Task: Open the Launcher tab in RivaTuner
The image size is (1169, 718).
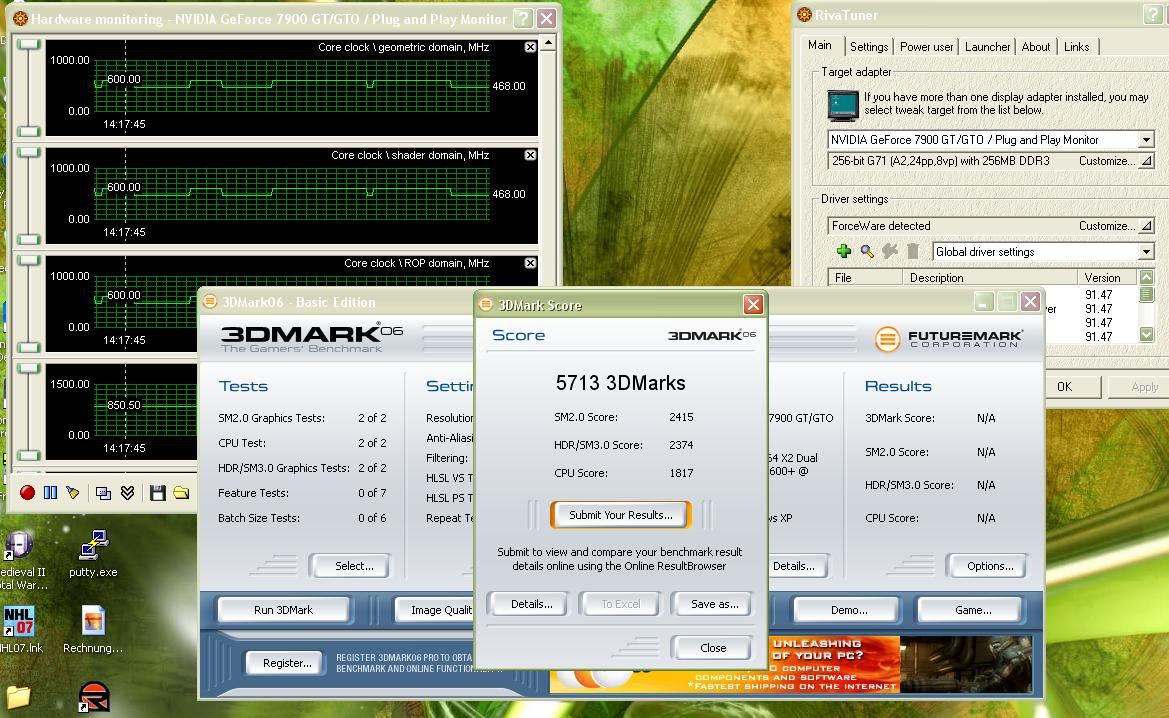Action: pyautogui.click(x=987, y=47)
